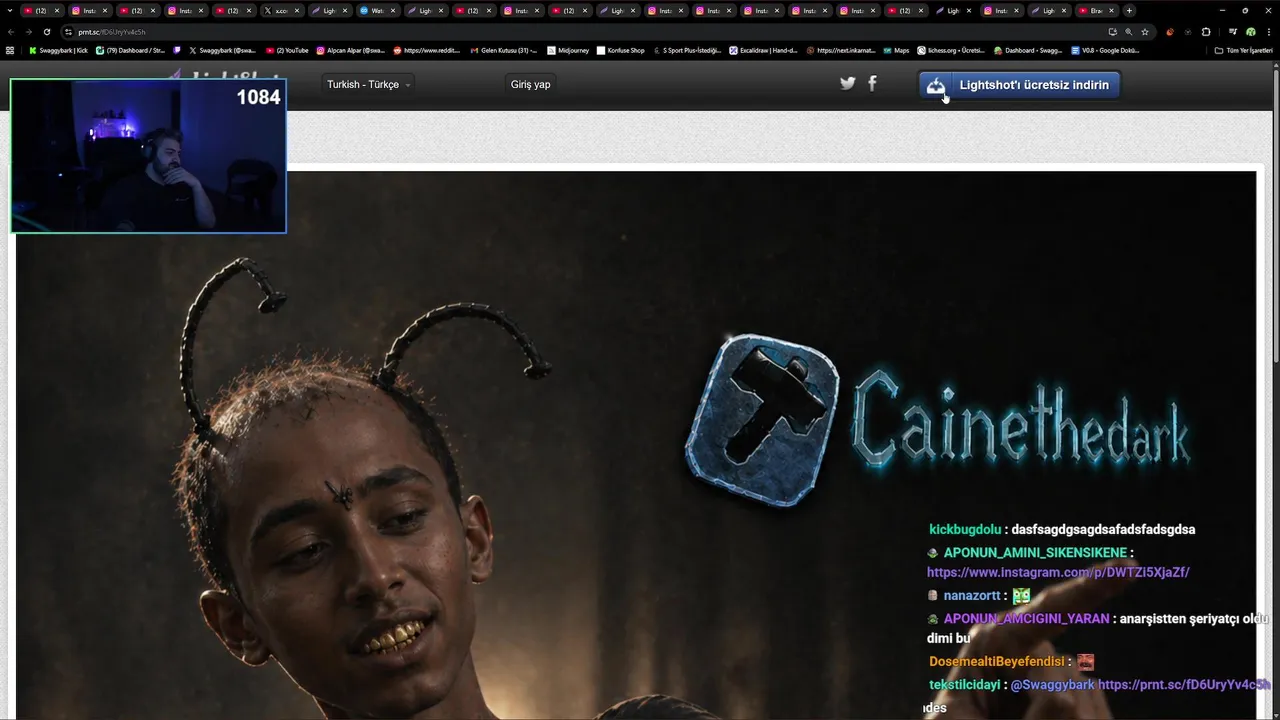
Task: Open the Excalidraw bookmark
Action: [763, 50]
